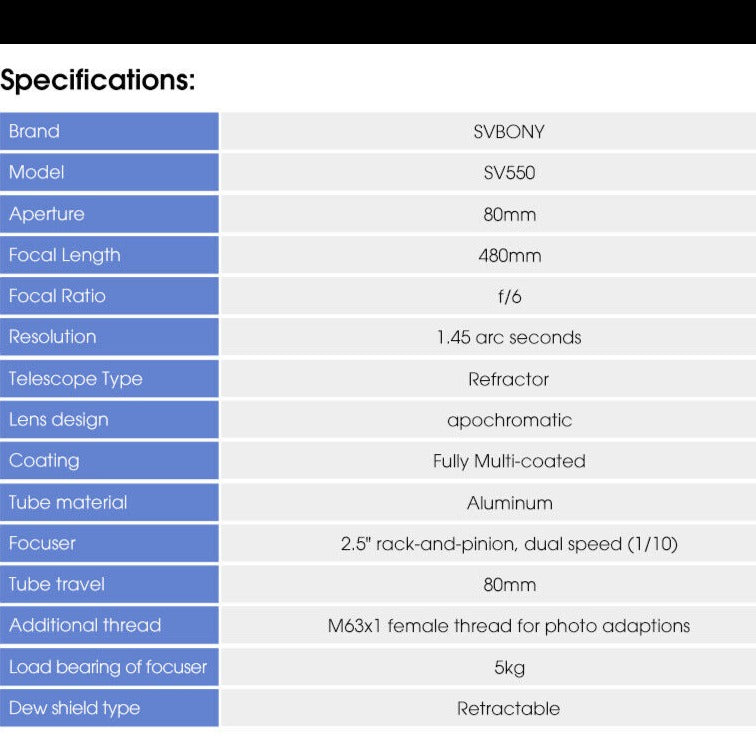The height and width of the screenshot is (756, 756).
Task: Click the Focal Ratio label
Action: (x=57, y=296)
